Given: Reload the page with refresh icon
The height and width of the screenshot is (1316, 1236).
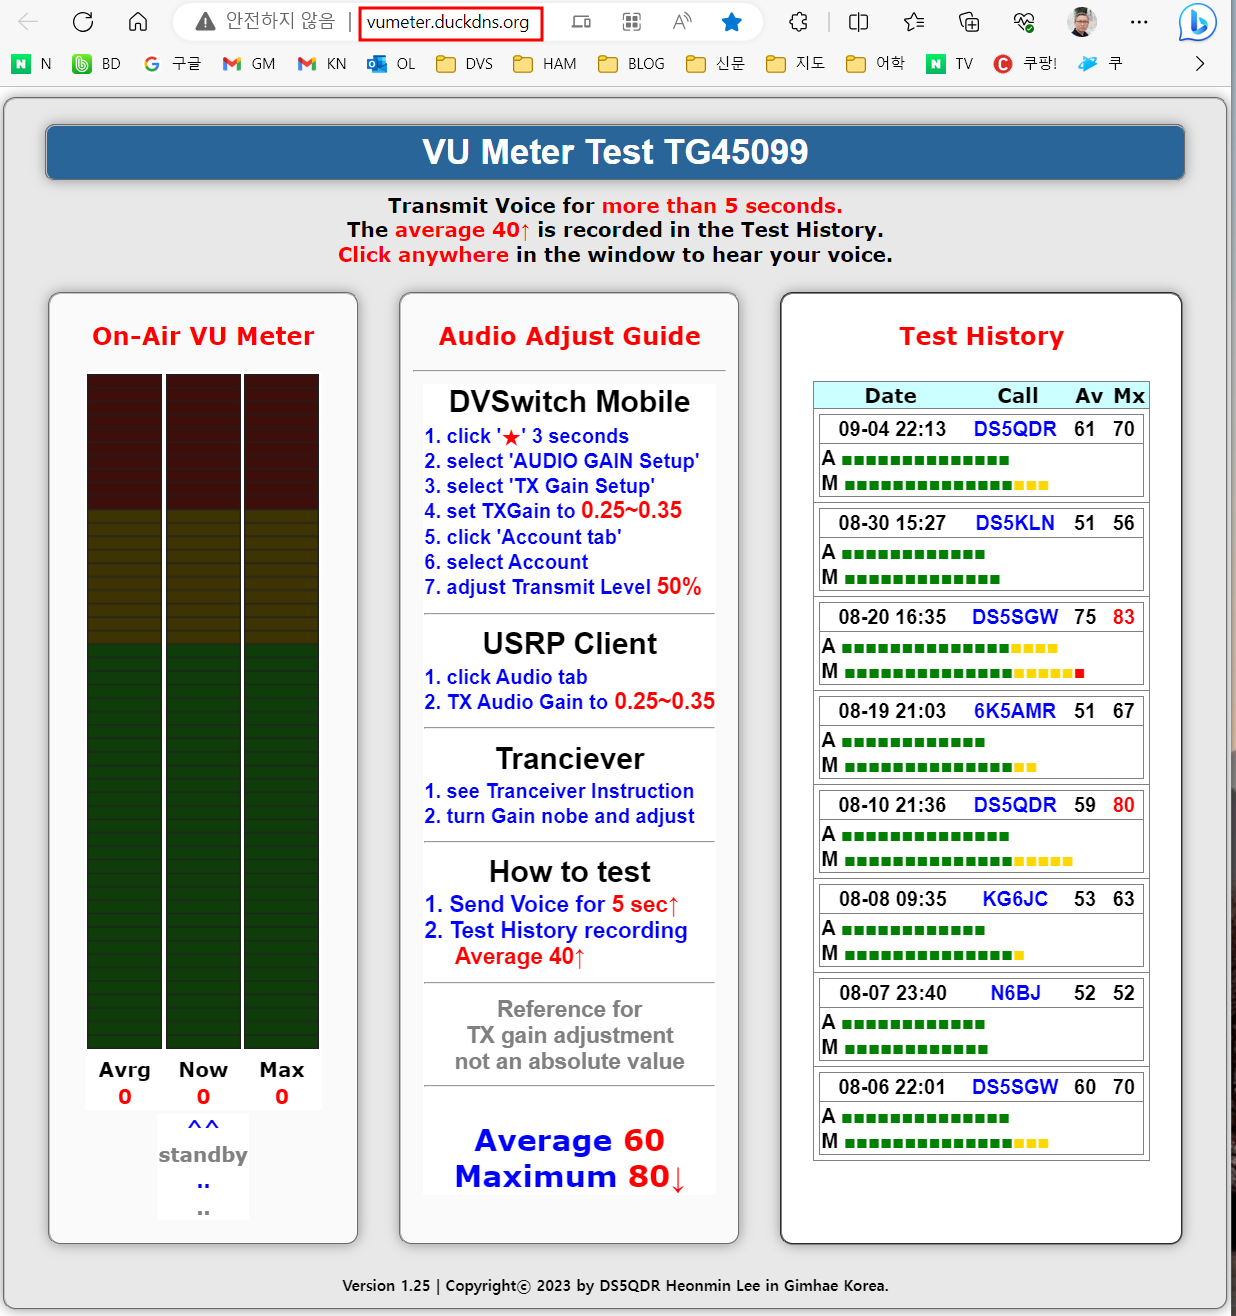Looking at the screenshot, I should coord(83,21).
